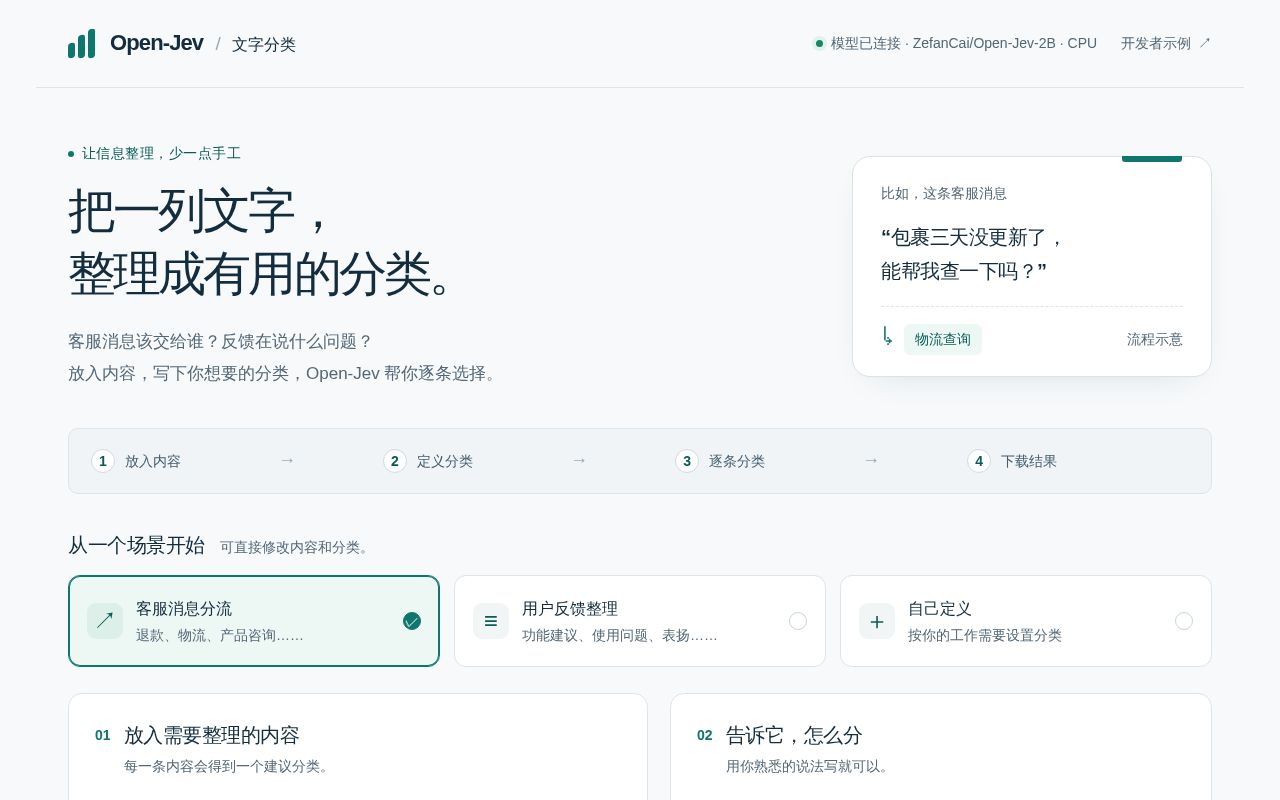Viewport: 1280px width, 800px height.
Task: Click the sample message text 包裹三天没更新了
Action: tap(972, 237)
